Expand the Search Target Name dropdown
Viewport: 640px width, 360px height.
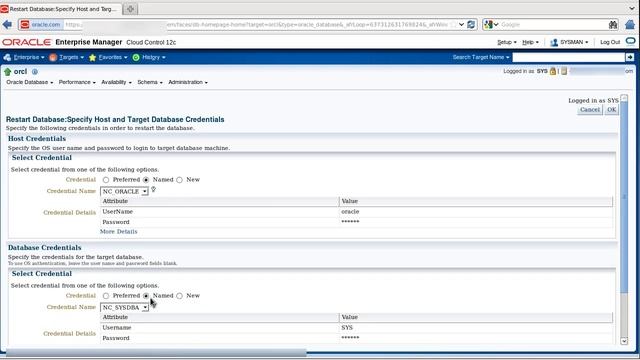[x=507, y=58]
